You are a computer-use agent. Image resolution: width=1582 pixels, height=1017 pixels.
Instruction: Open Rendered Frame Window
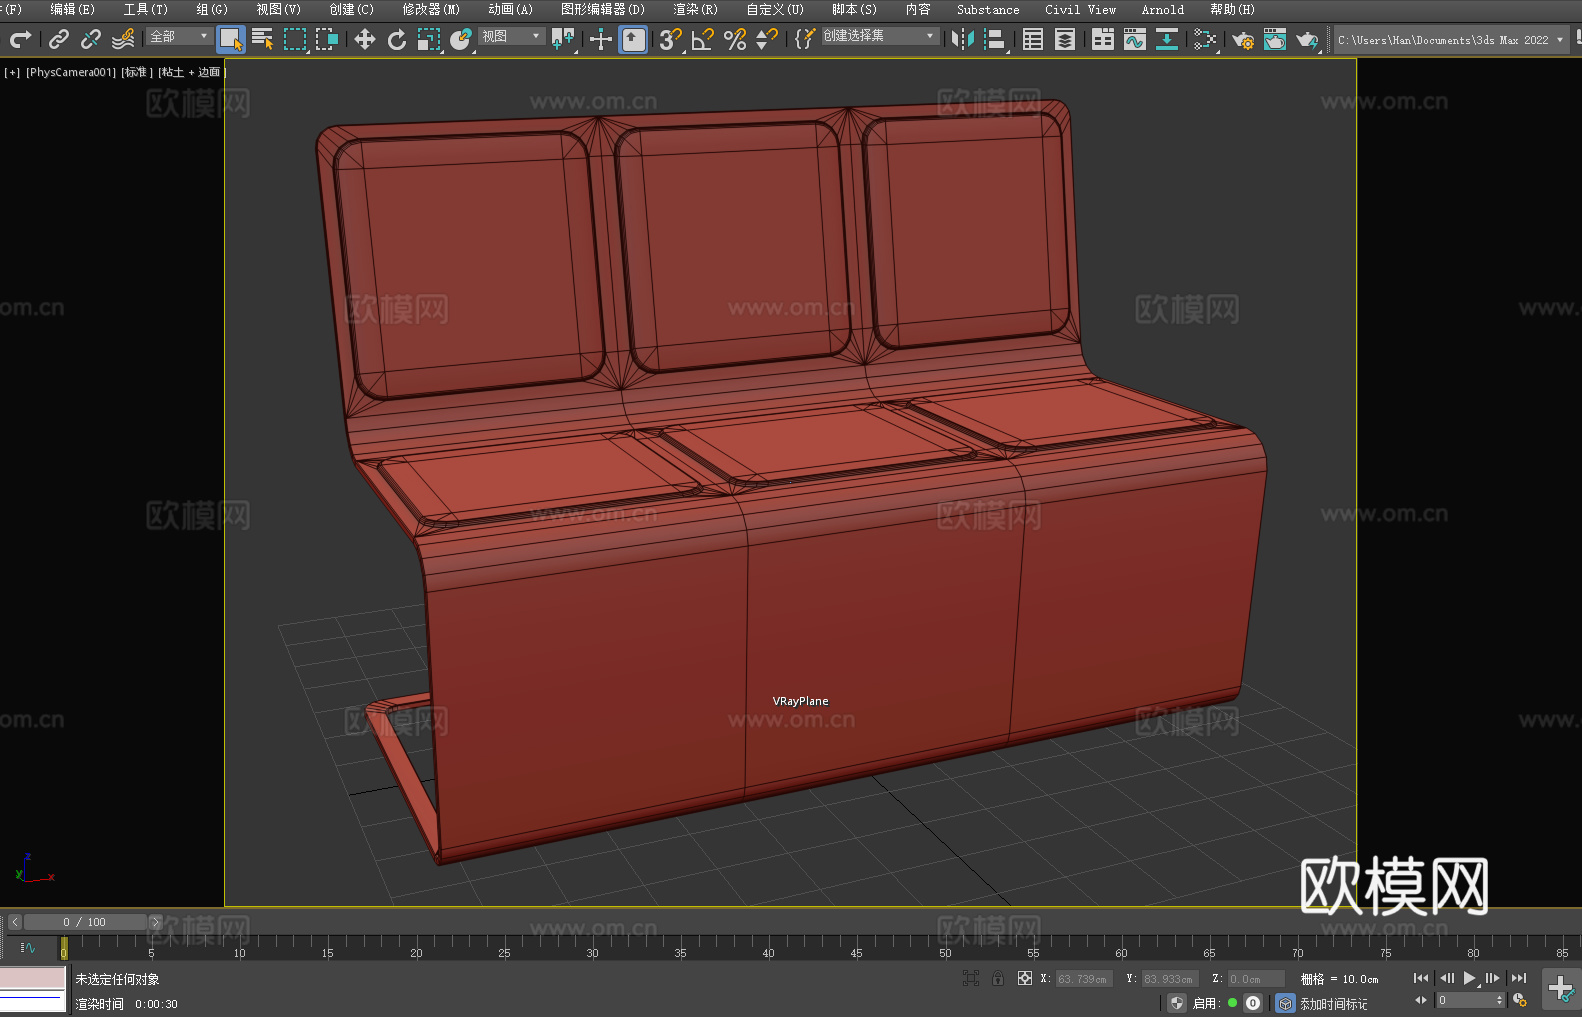(x=1275, y=39)
